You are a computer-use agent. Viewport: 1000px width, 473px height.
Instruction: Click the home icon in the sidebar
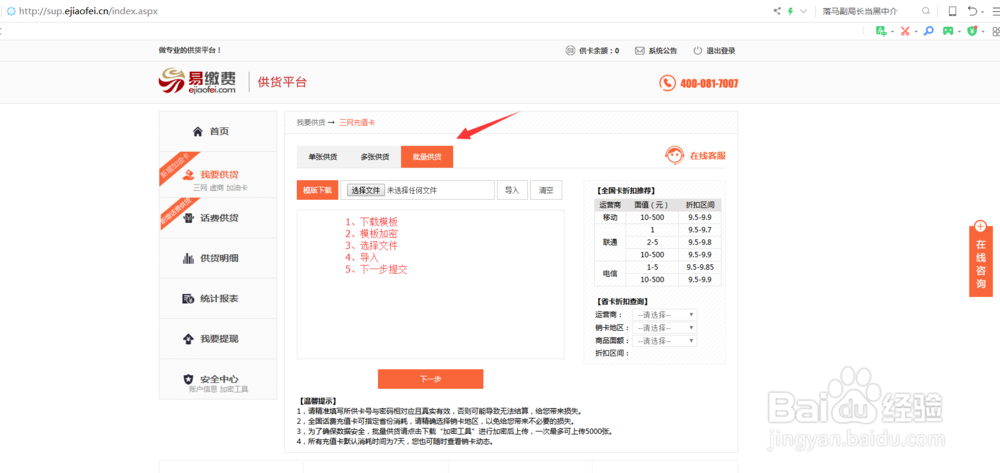click(x=198, y=131)
